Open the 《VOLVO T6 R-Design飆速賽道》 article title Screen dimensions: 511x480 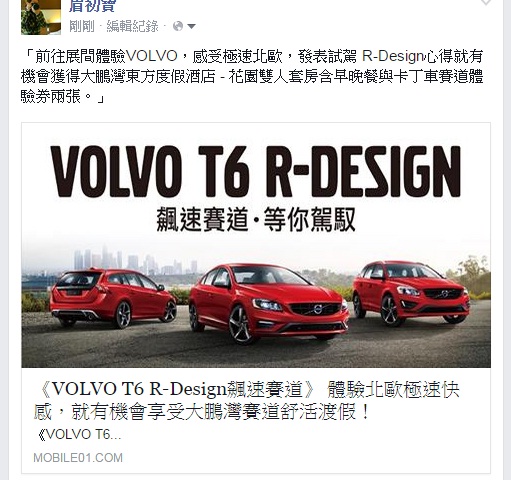click(174, 389)
